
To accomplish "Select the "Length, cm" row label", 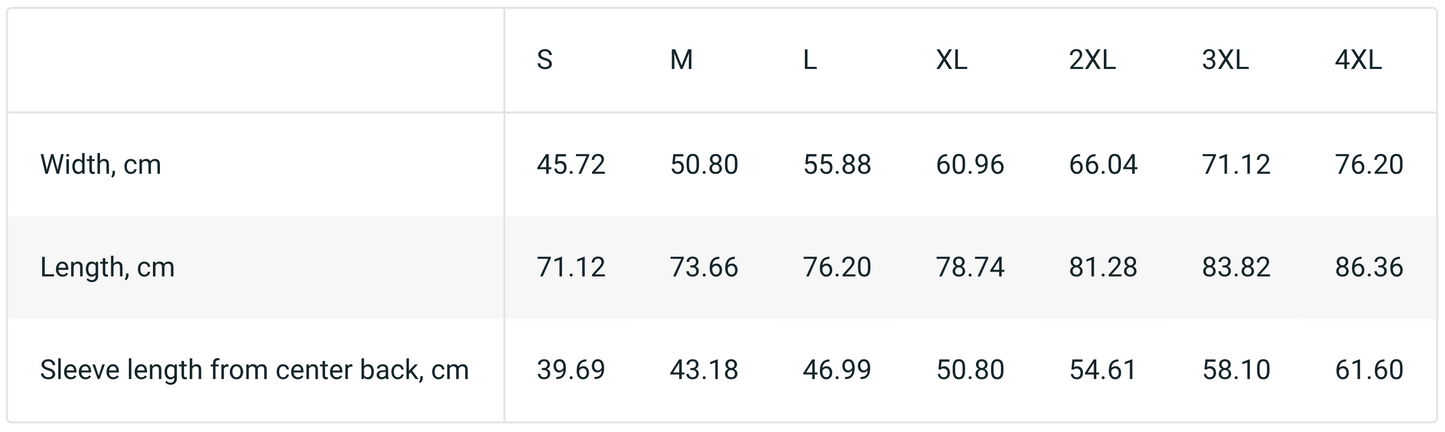I will click(107, 268).
